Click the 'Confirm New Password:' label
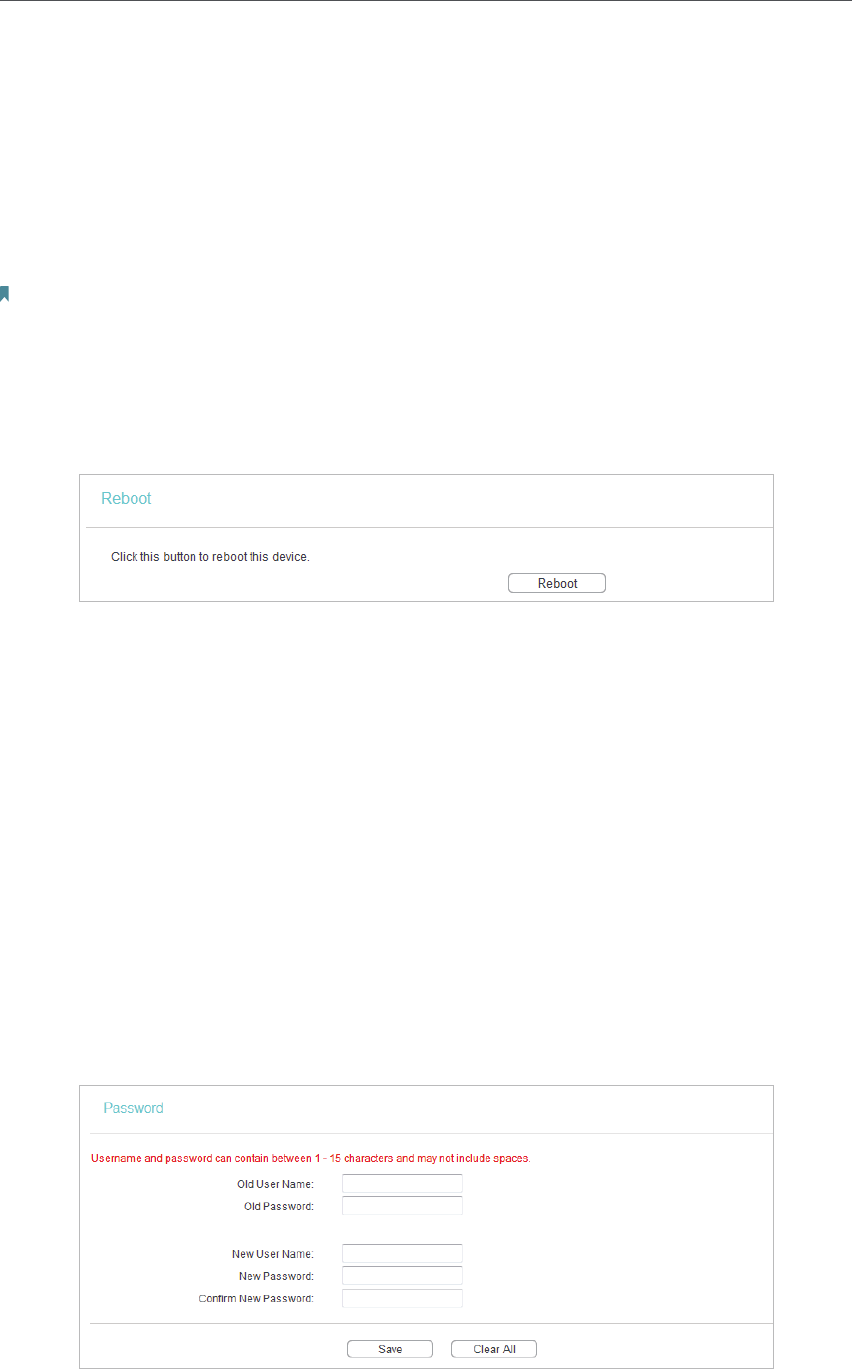Image resolution: width=852 pixels, height=1369 pixels. [x=256, y=1299]
